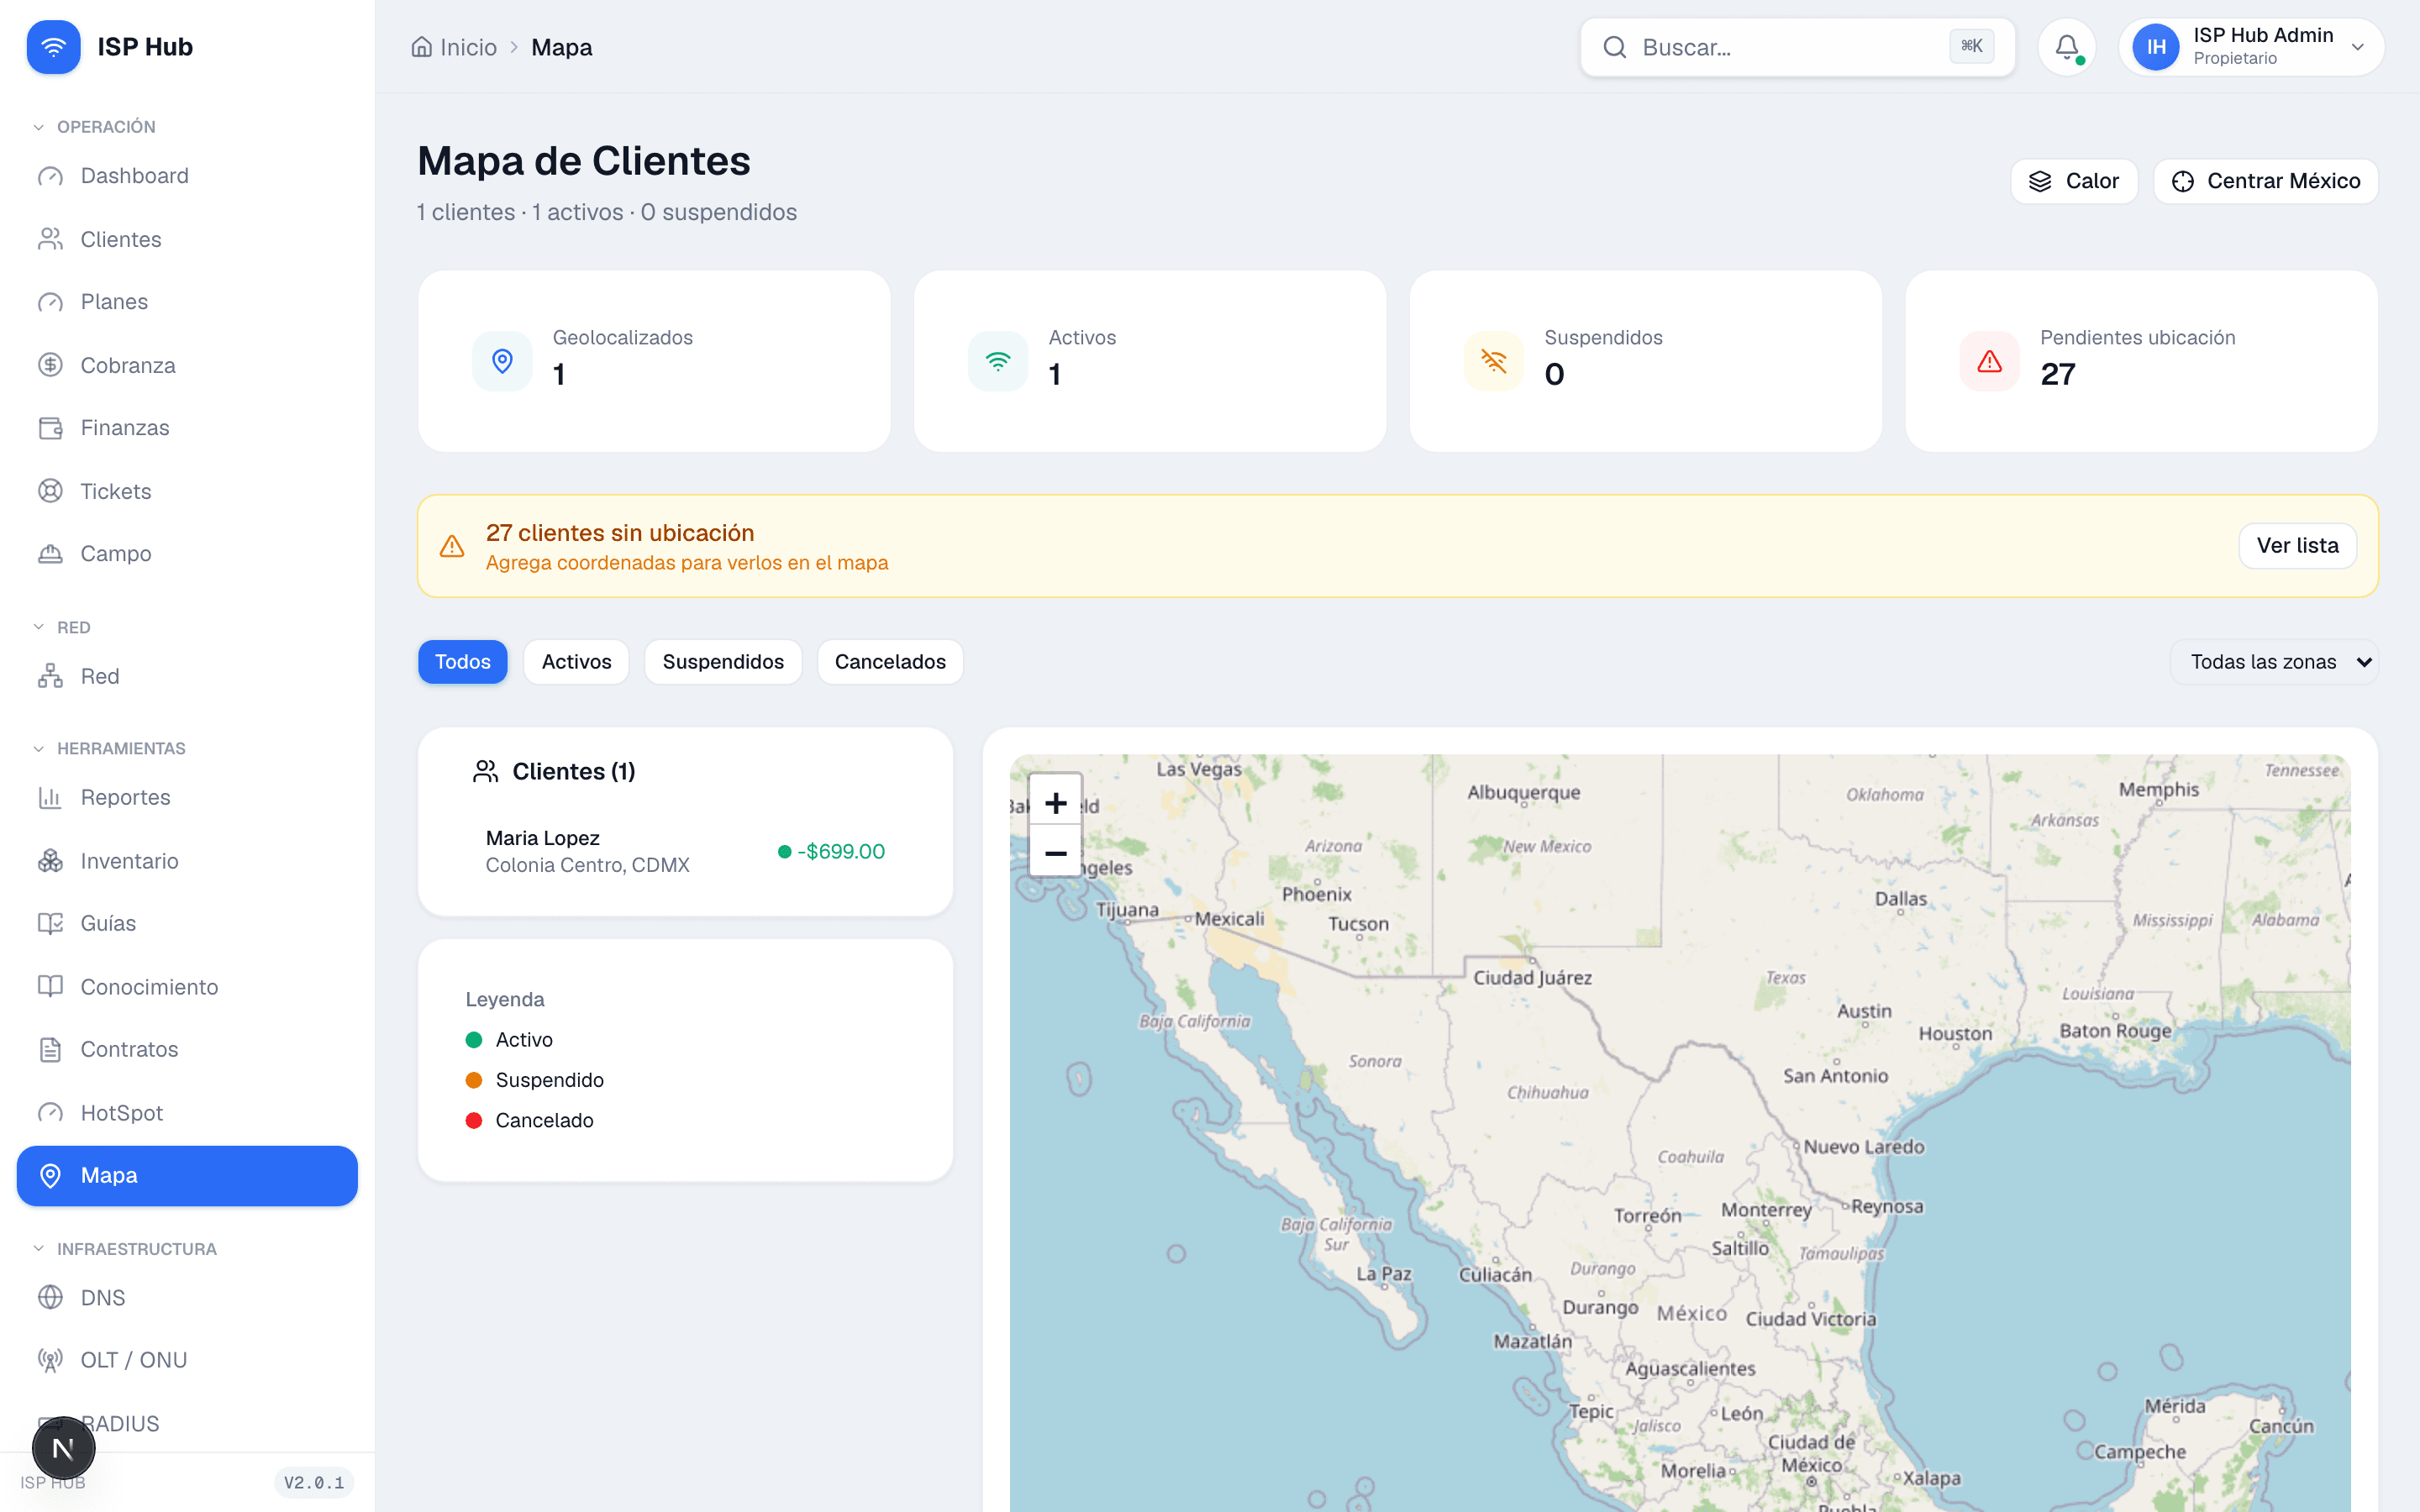This screenshot has width=2420, height=1512.
Task: Zoom out on the map
Action: coord(1055,853)
